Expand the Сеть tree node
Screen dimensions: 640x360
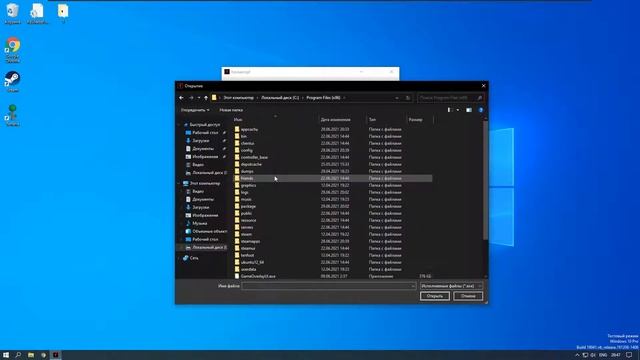pos(180,258)
